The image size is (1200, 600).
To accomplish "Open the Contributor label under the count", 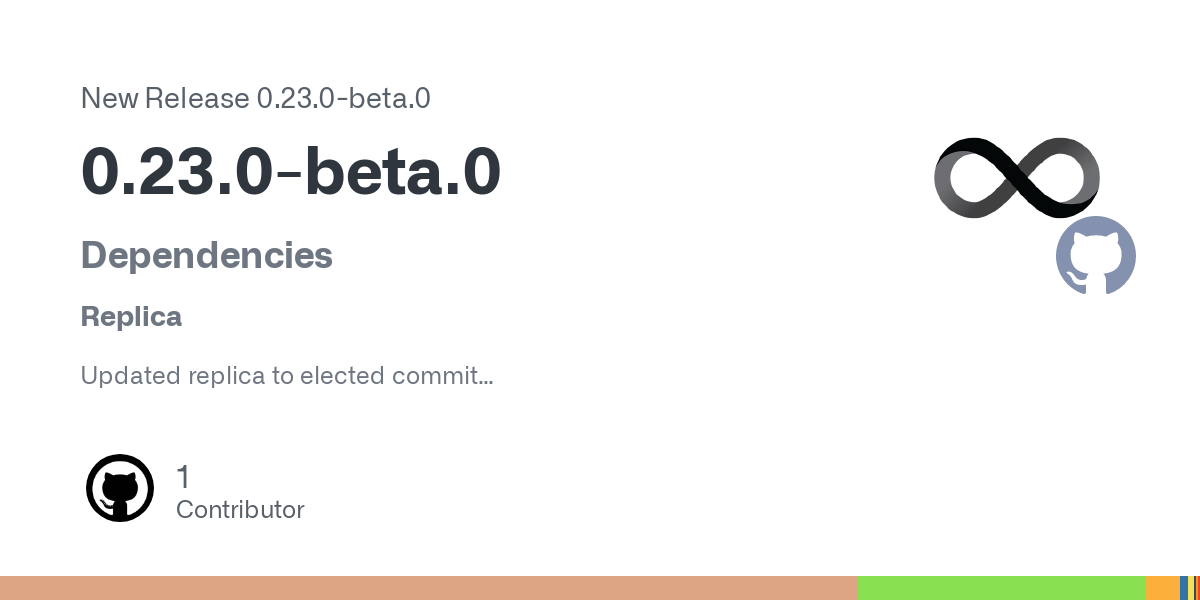I will pos(240,509).
